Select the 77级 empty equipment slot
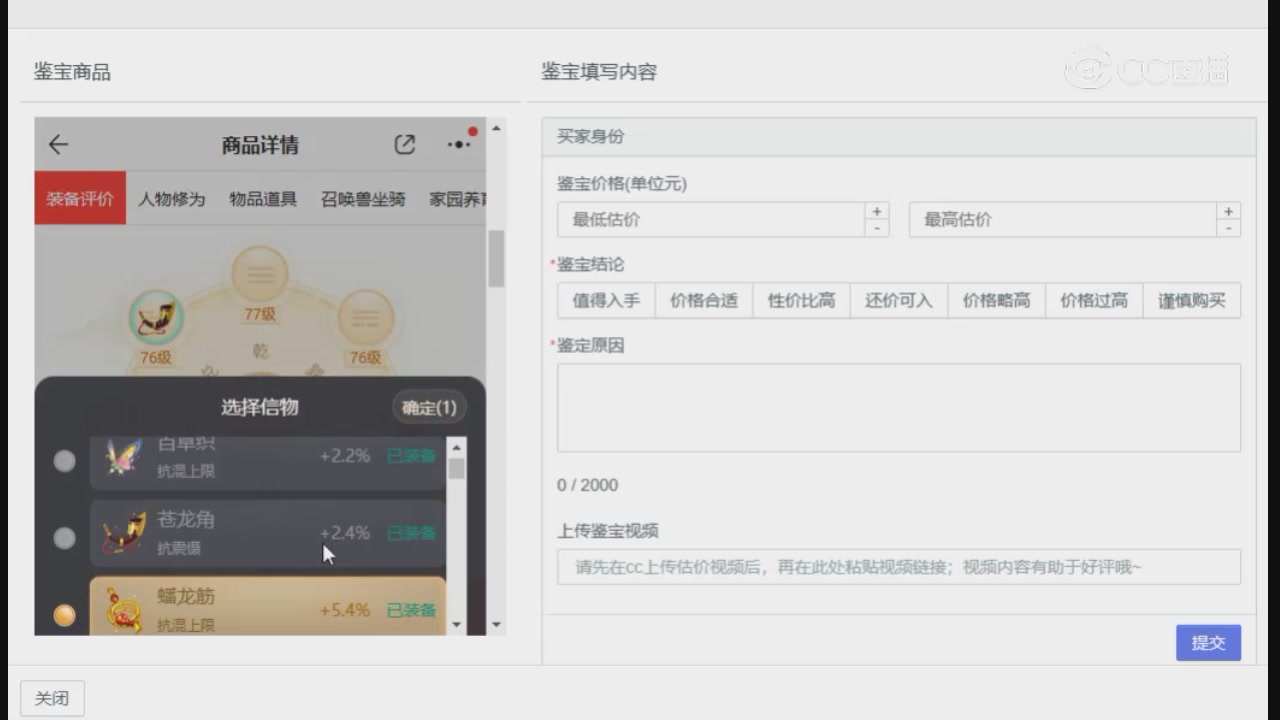This screenshot has height=720, width=1280. click(x=260, y=274)
